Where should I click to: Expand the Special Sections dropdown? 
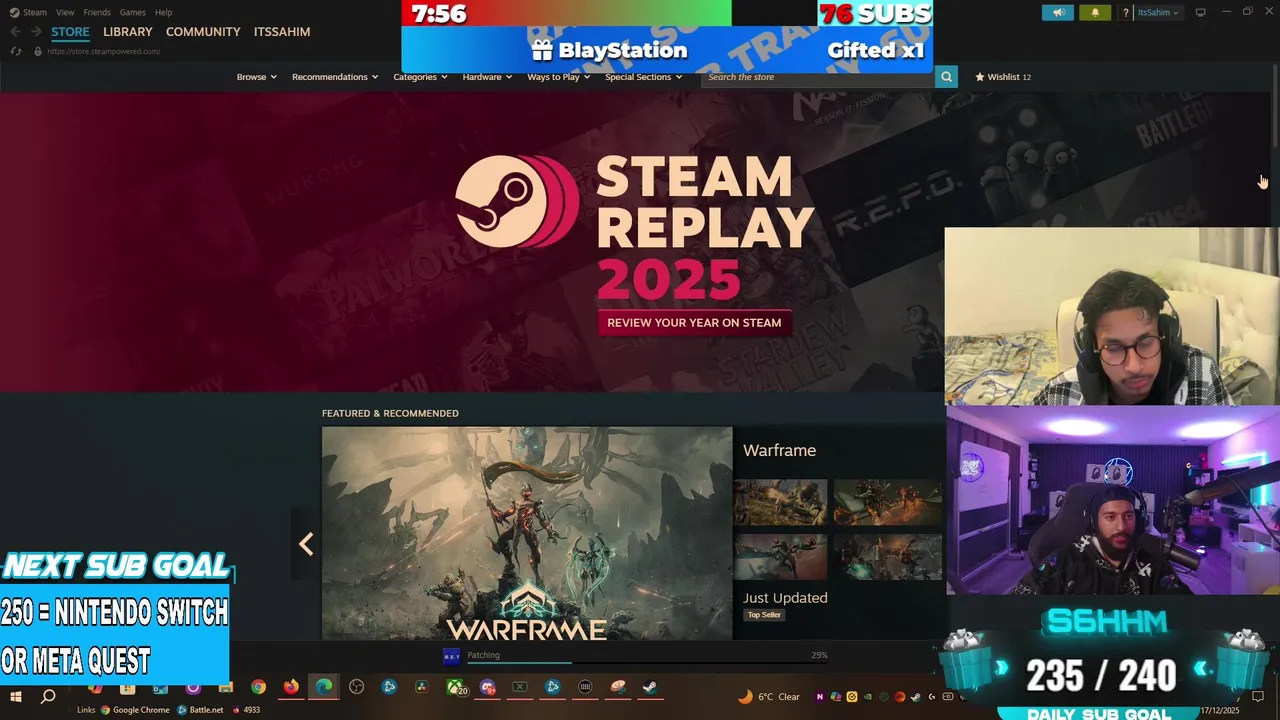643,77
